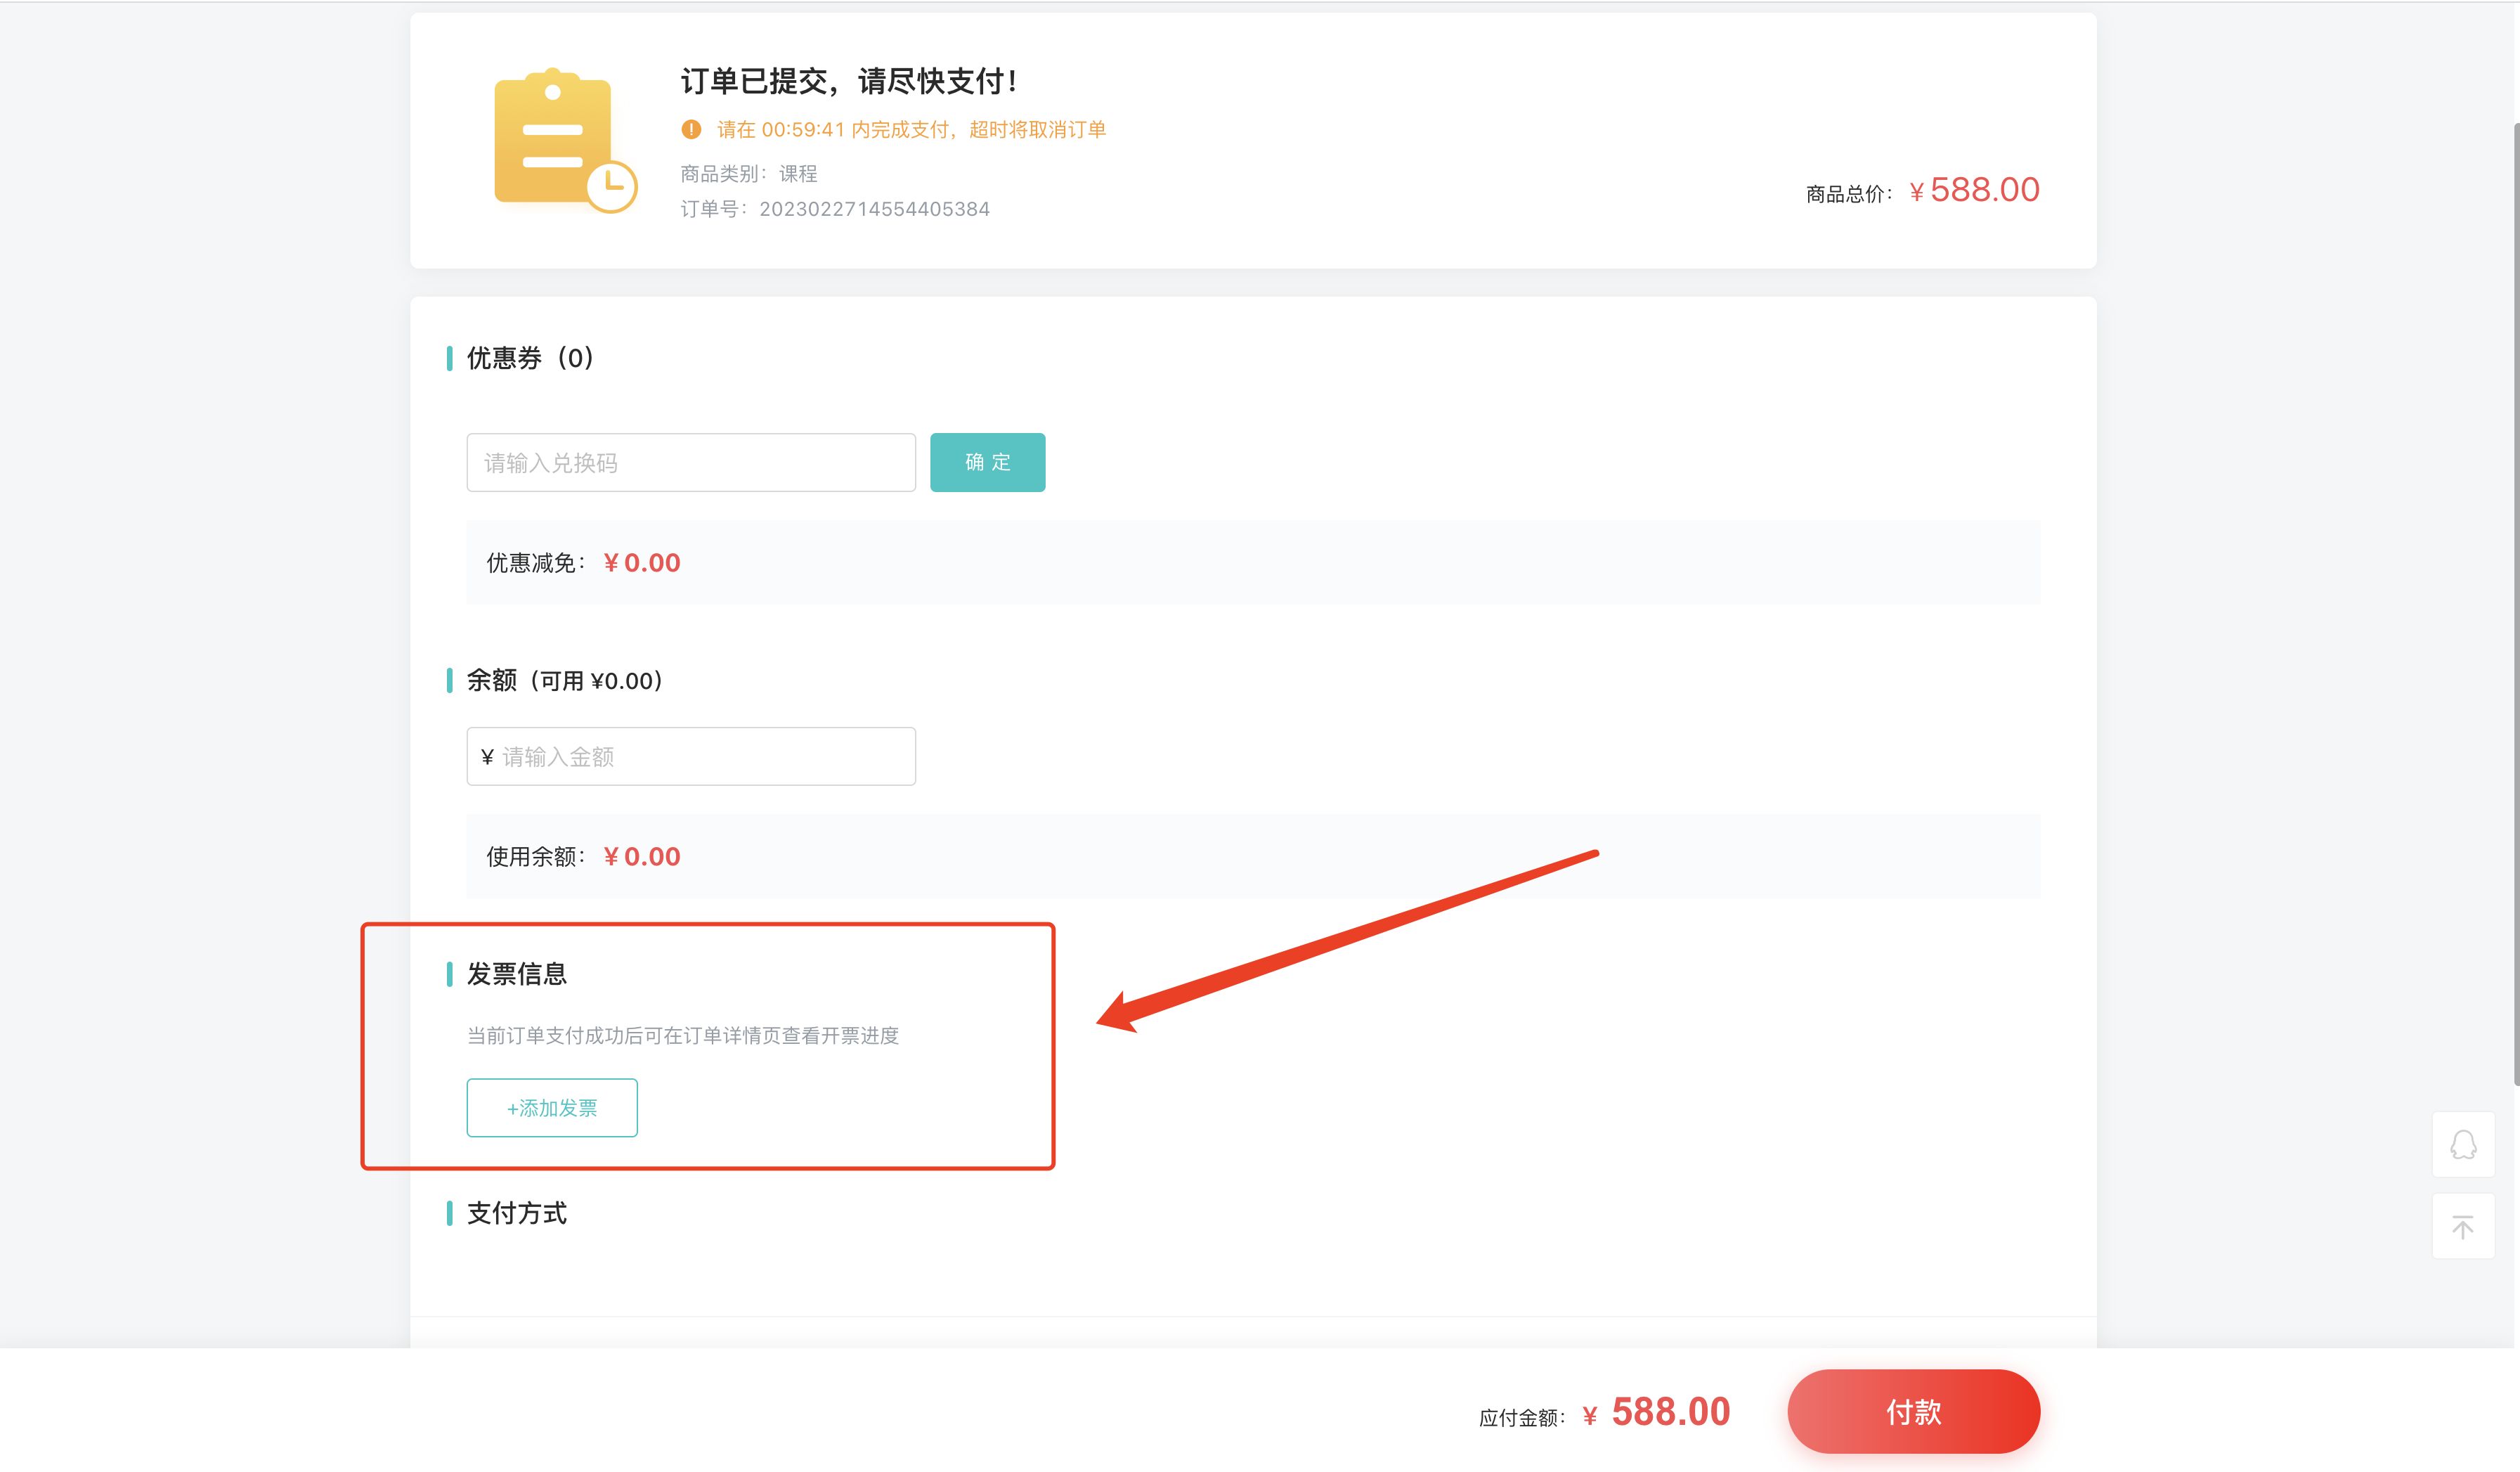2520x1472 pixels.
Task: Click the 使用余额 ¥0.00 value
Action: pos(642,857)
